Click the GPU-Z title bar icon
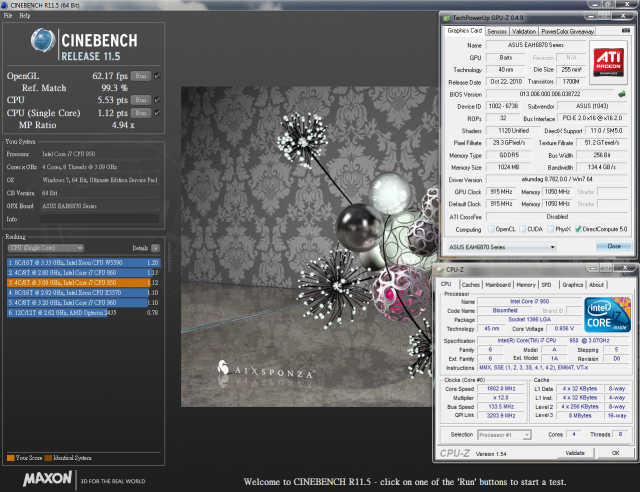This screenshot has width=640, height=492. tap(447, 18)
